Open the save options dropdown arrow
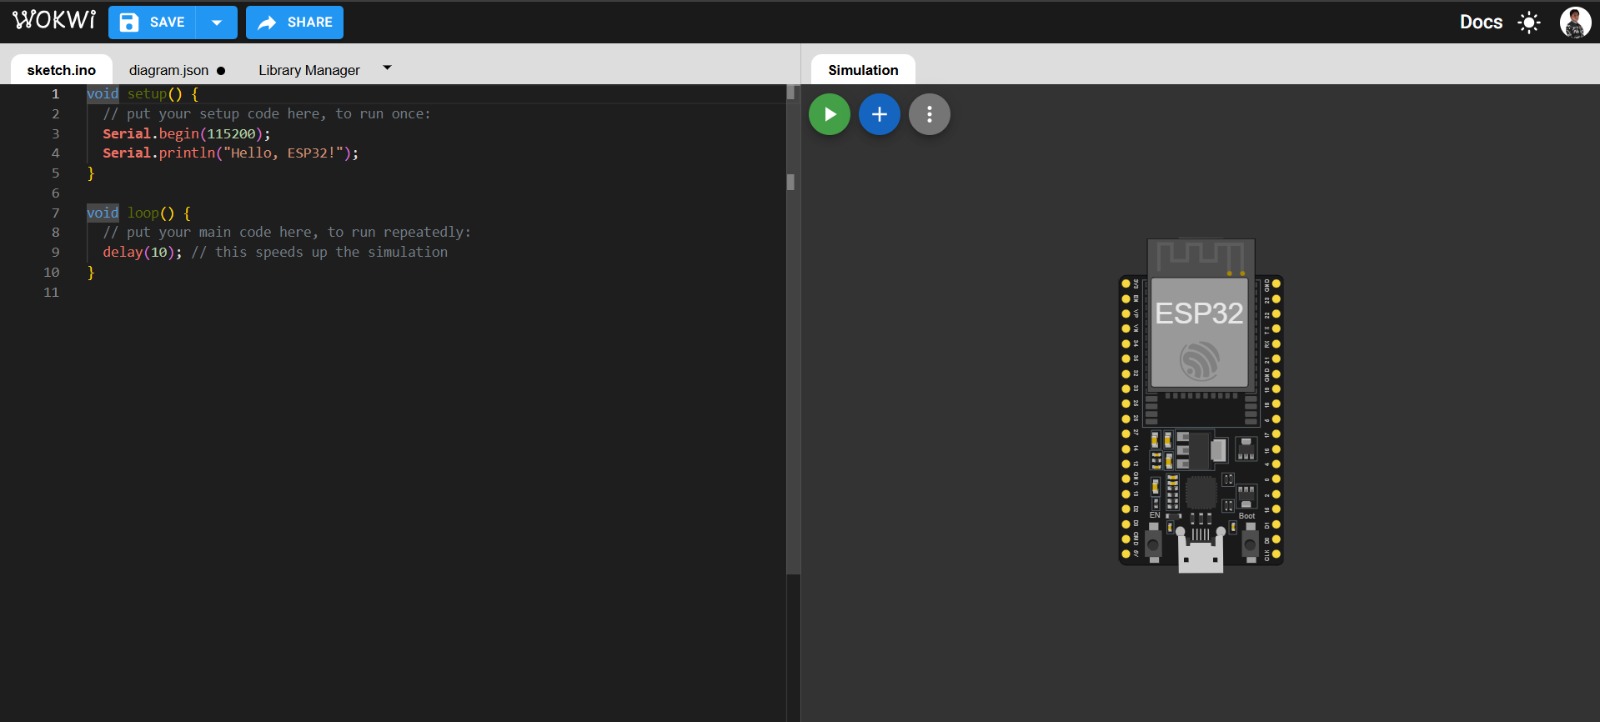Screen dimensions: 1600x722 [217, 22]
